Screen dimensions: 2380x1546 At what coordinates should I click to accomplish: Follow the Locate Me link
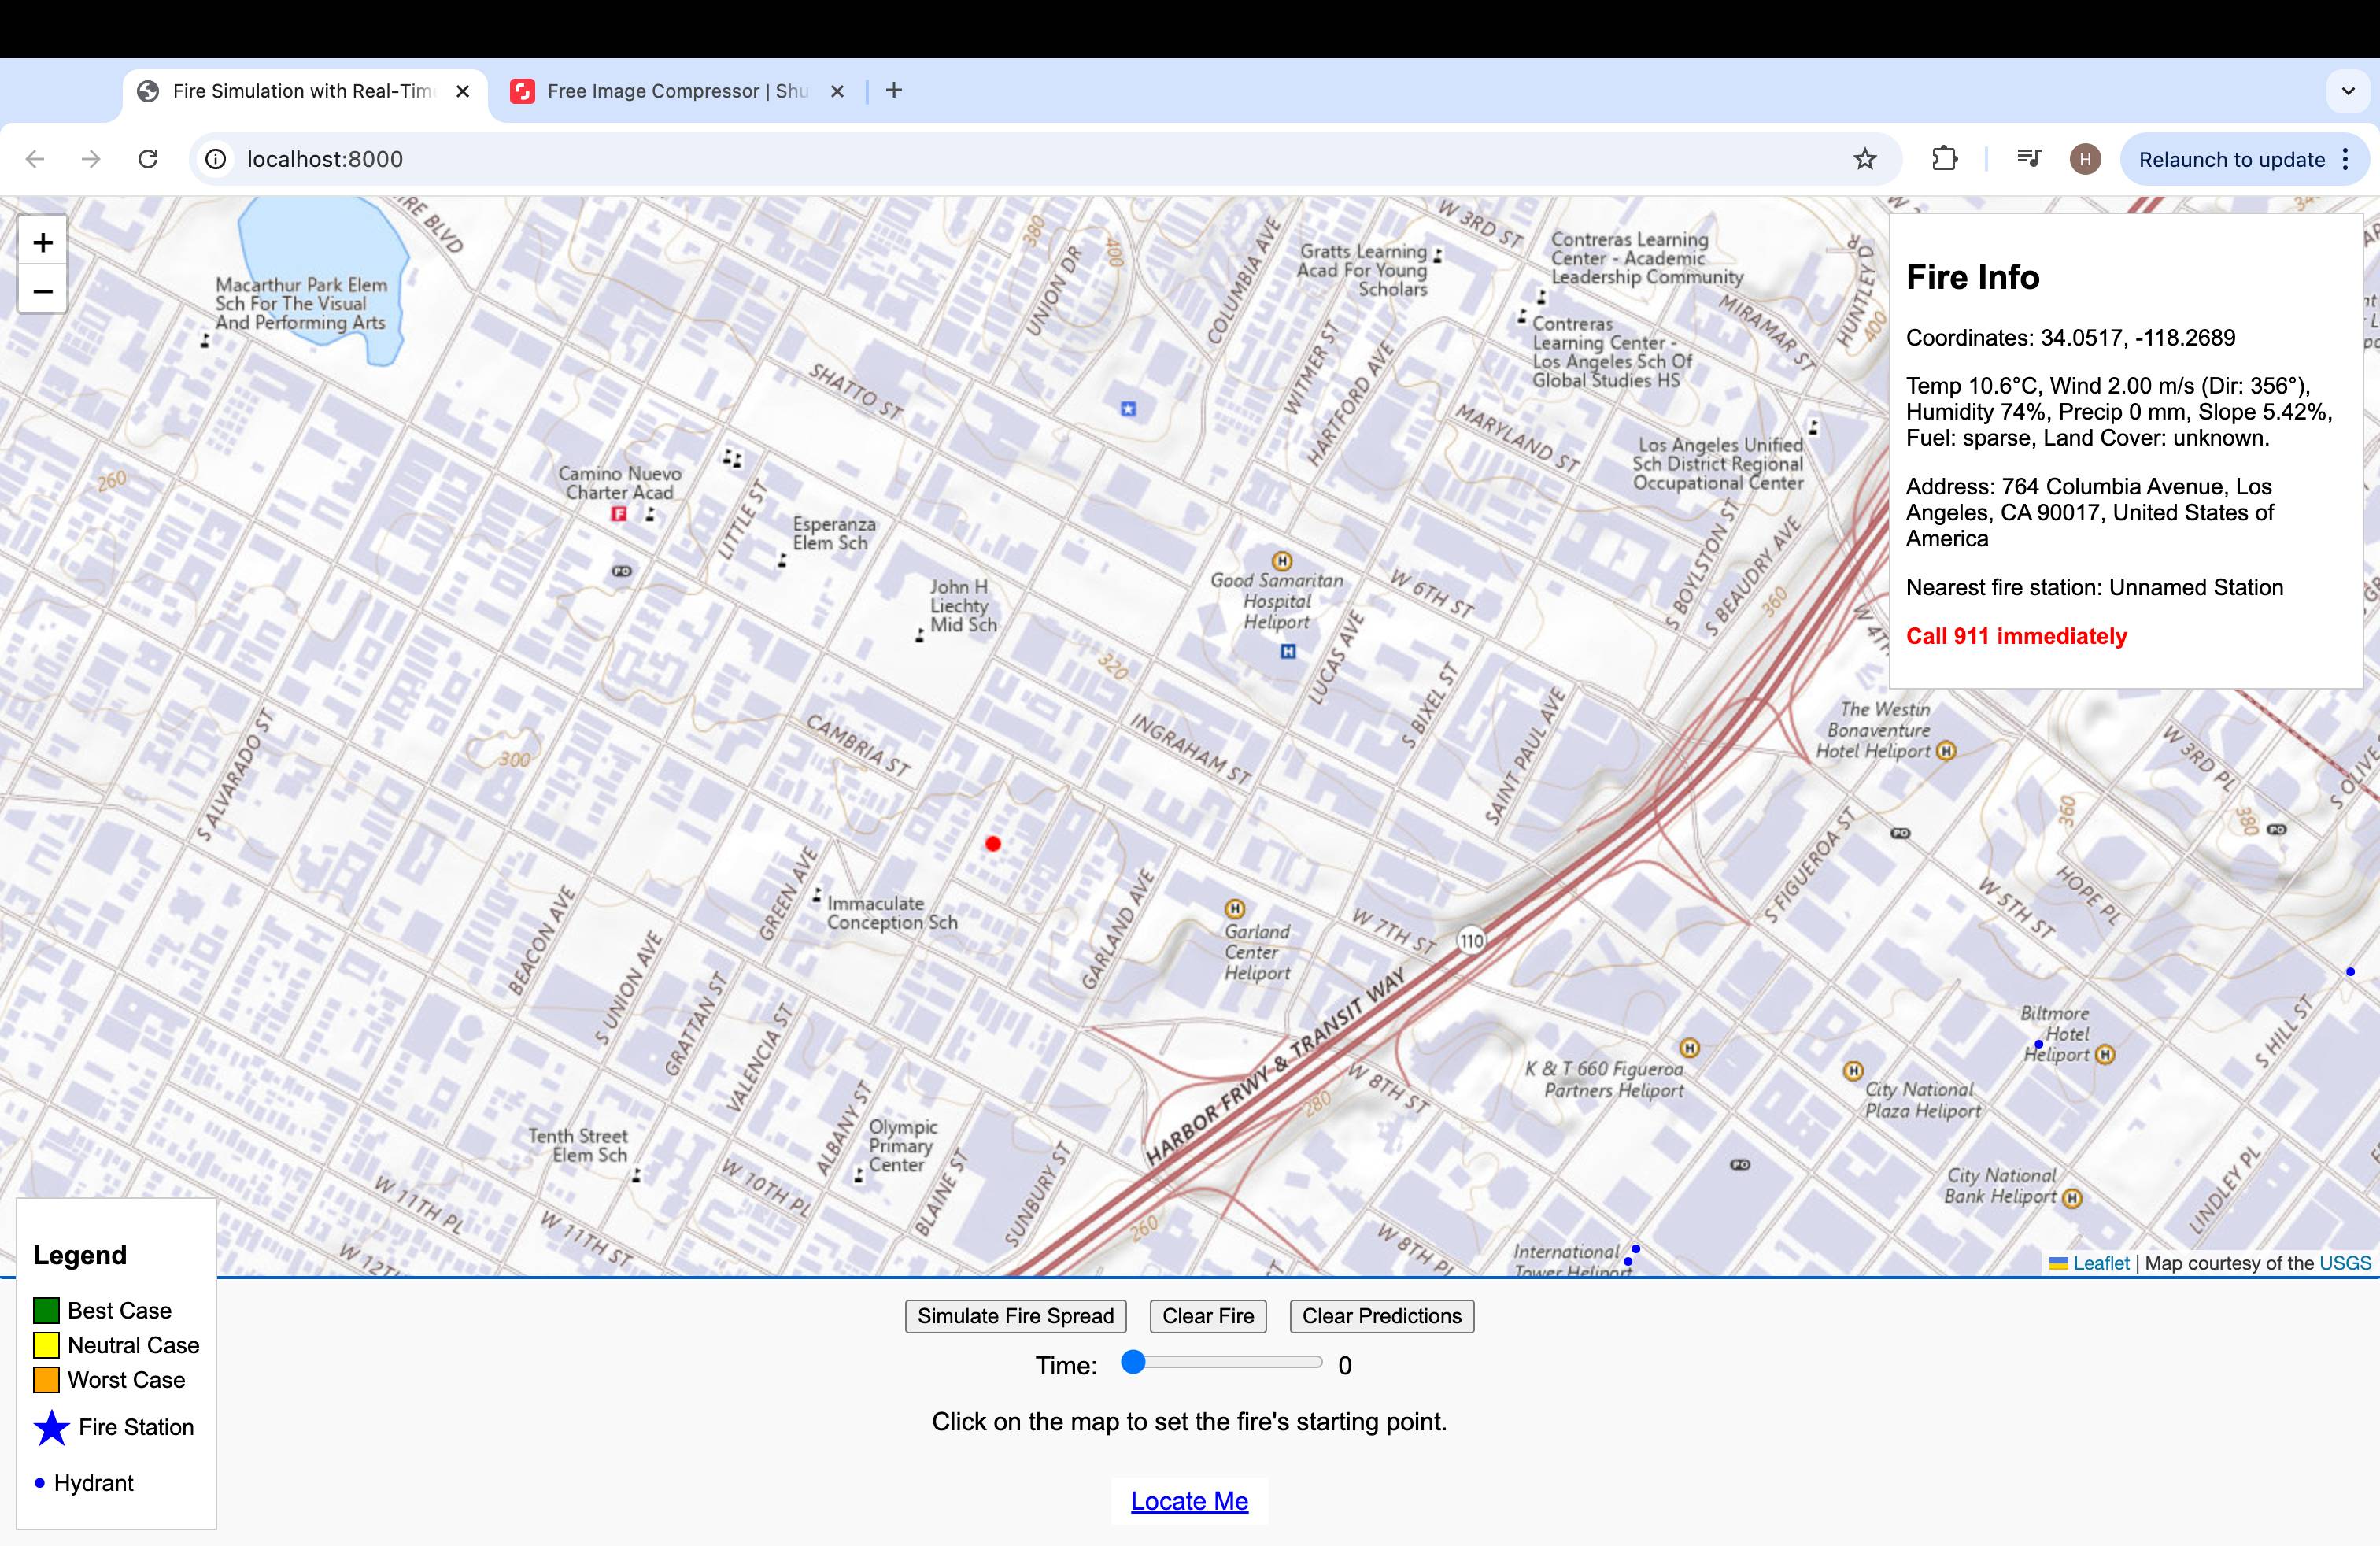click(x=1189, y=1501)
